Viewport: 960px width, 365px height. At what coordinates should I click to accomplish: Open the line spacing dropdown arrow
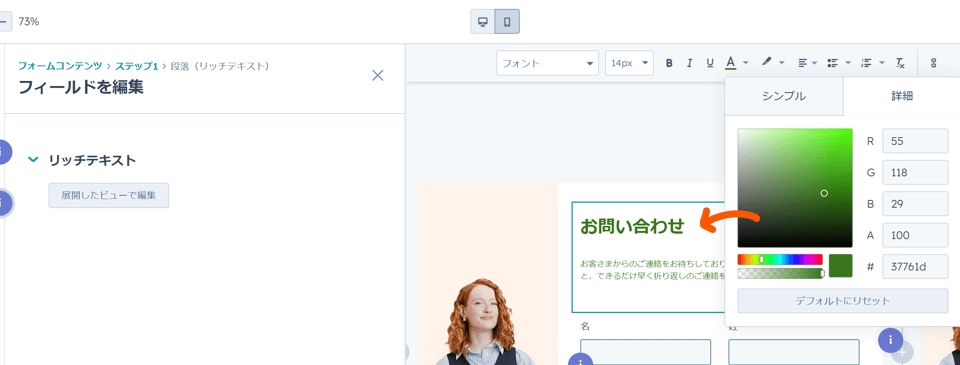coord(882,63)
